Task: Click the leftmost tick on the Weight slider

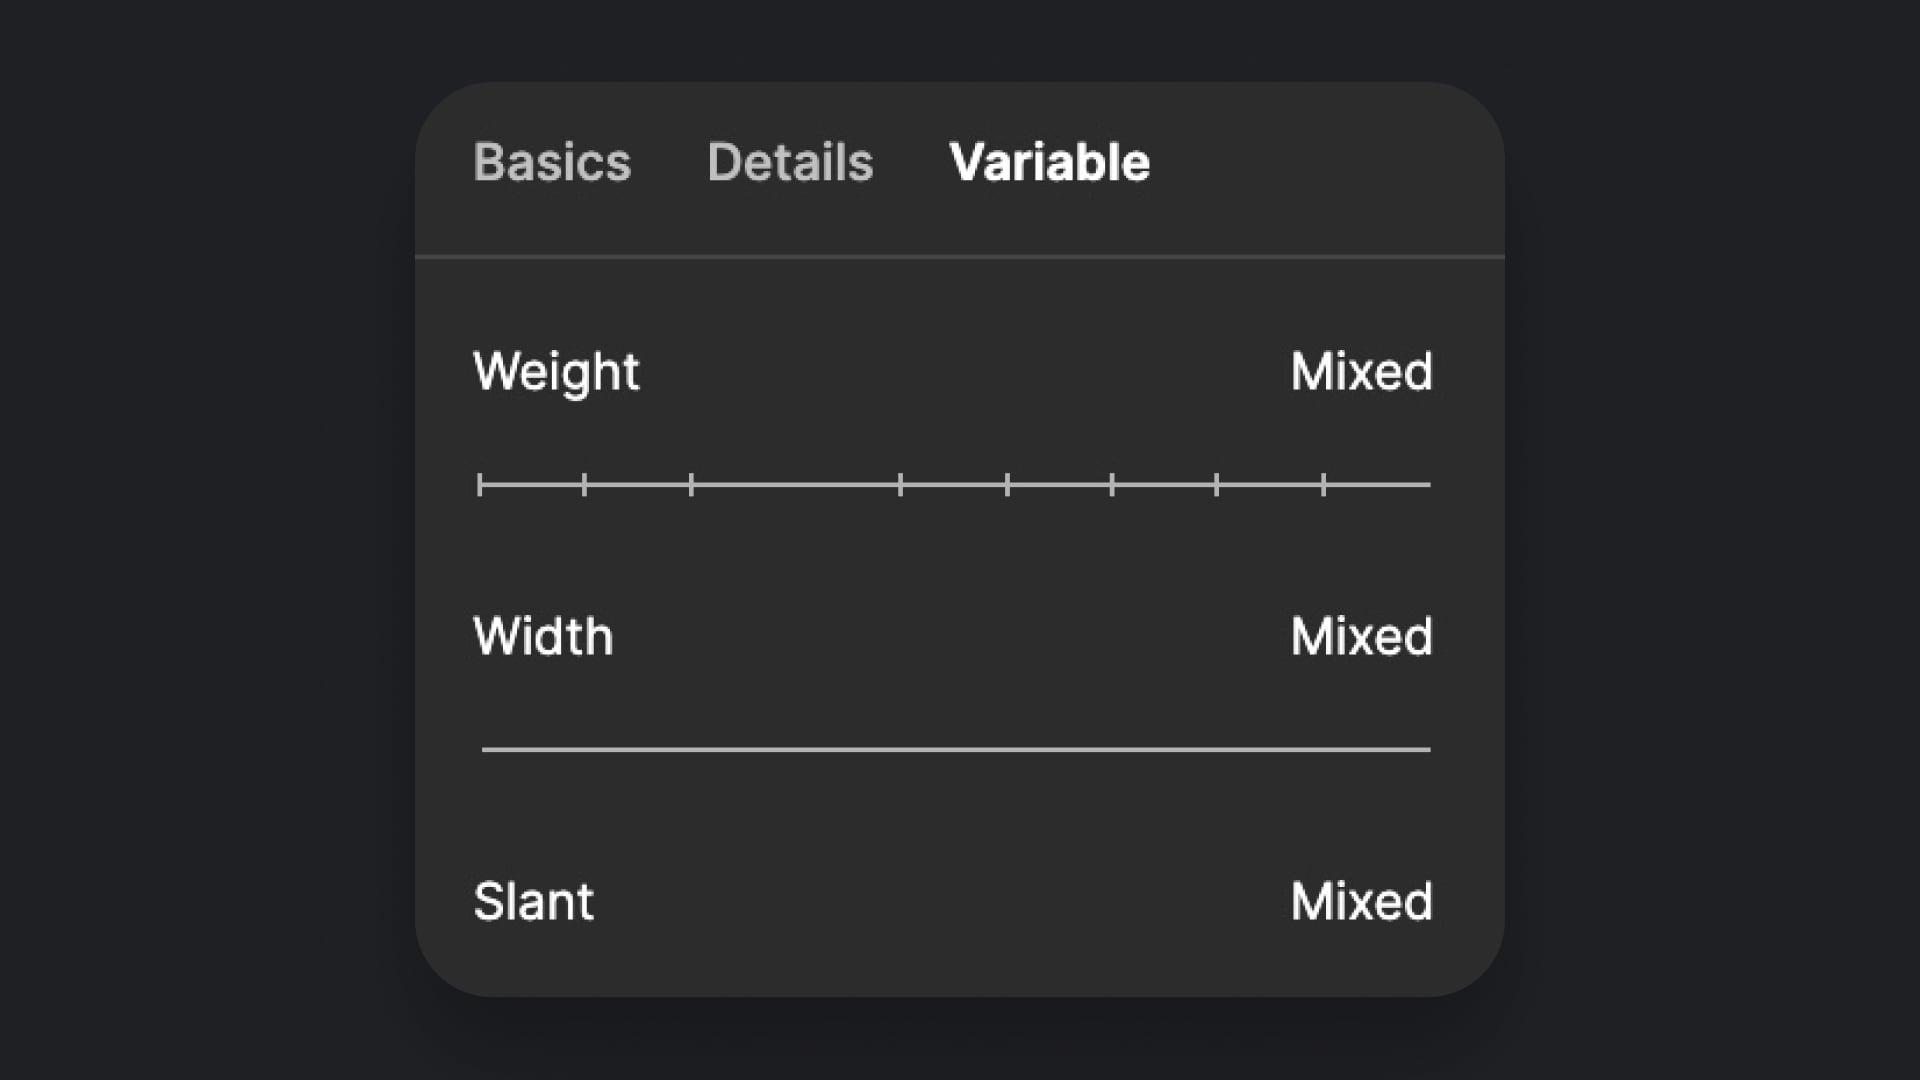Action: tap(482, 483)
